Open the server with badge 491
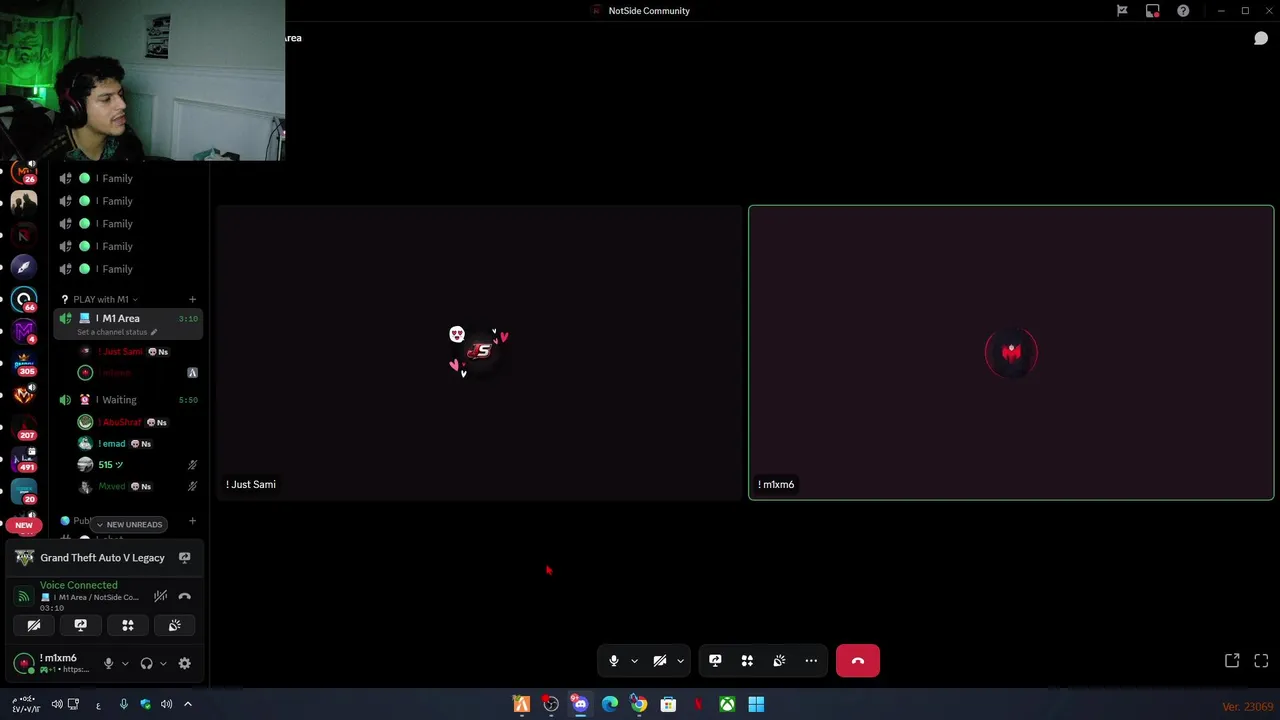 point(24,459)
